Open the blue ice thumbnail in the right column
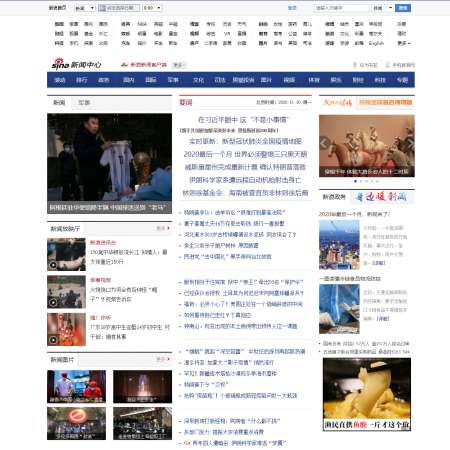Viewport: 450px width, 450px height. [339, 309]
